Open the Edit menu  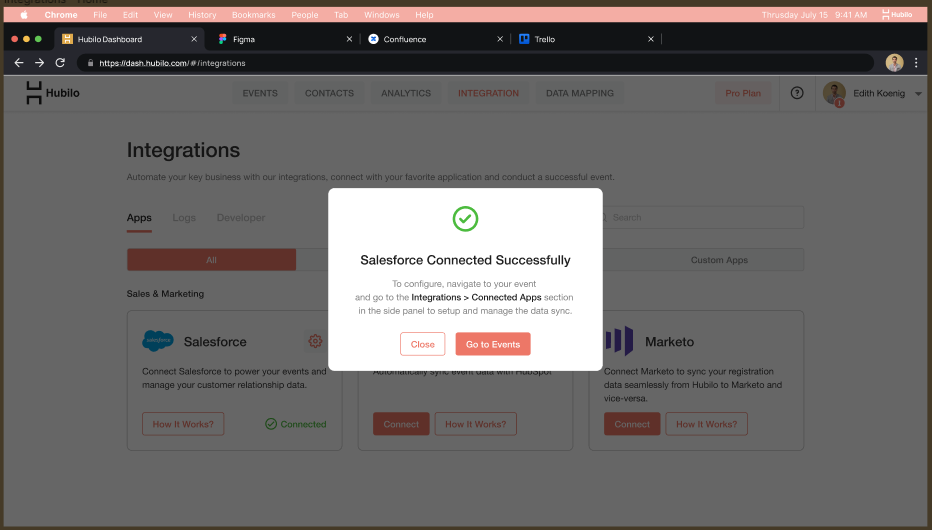coord(130,15)
